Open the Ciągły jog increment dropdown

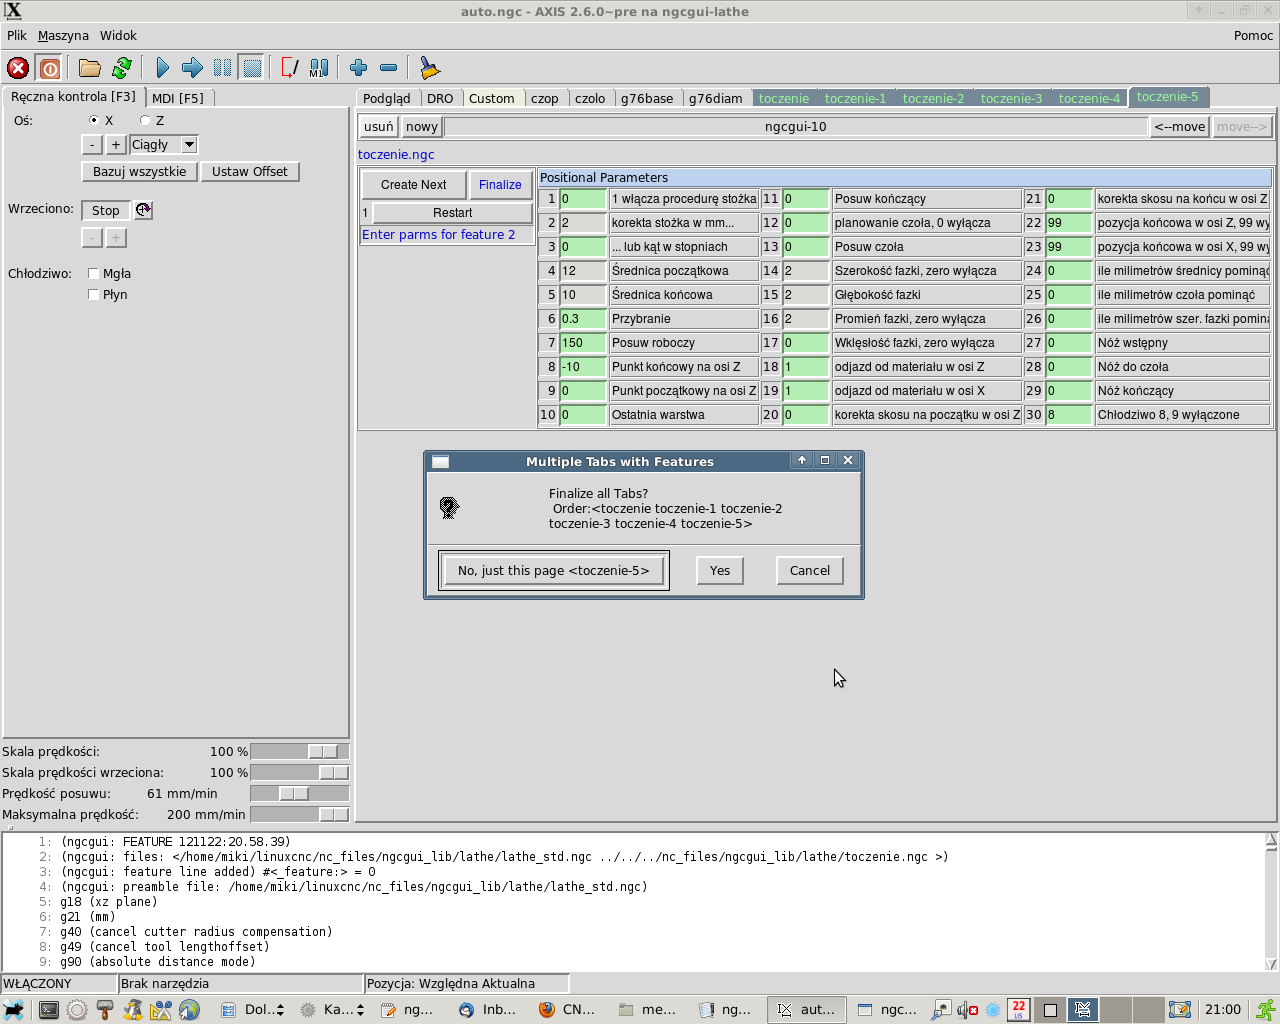point(164,145)
